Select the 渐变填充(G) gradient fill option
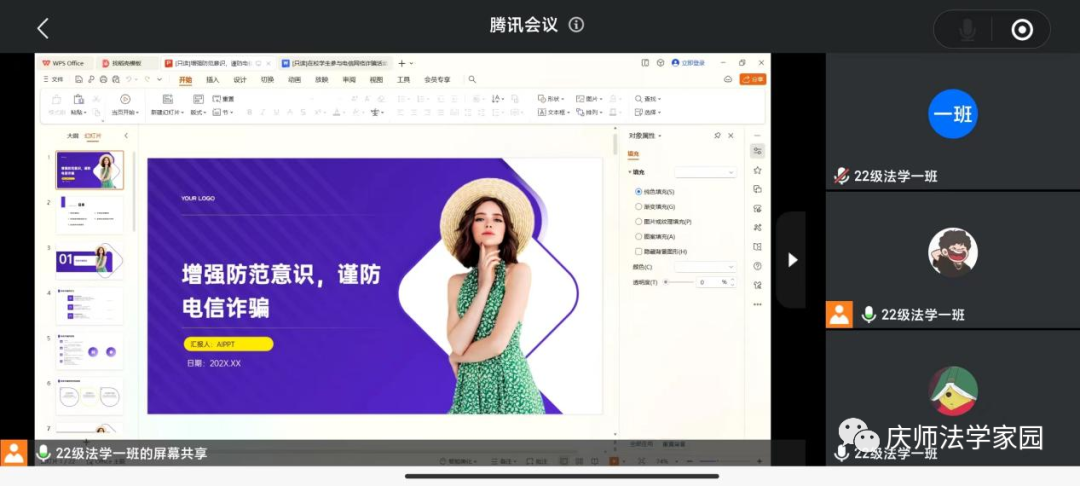 click(639, 206)
